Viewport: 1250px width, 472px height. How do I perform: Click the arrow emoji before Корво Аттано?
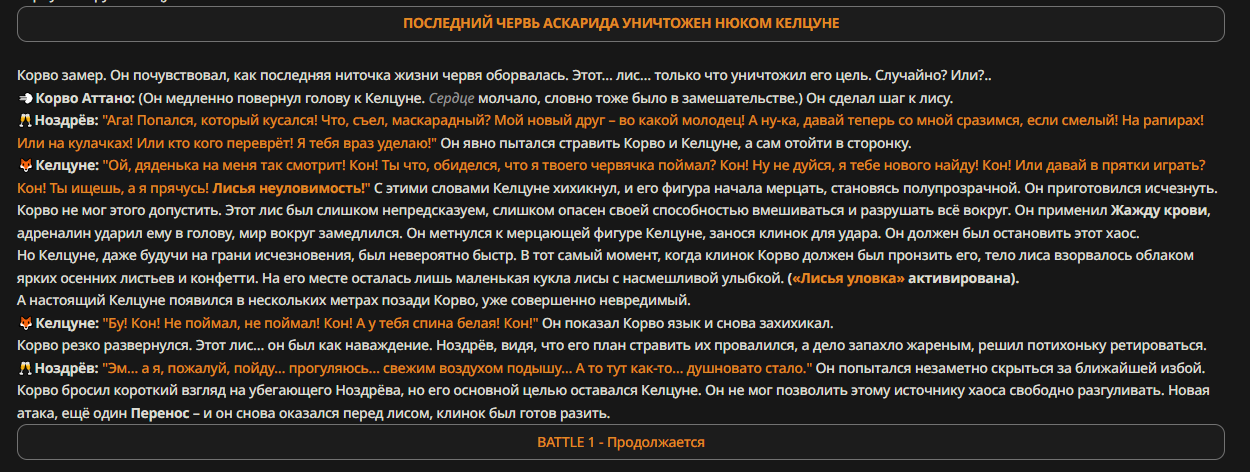click(25, 98)
